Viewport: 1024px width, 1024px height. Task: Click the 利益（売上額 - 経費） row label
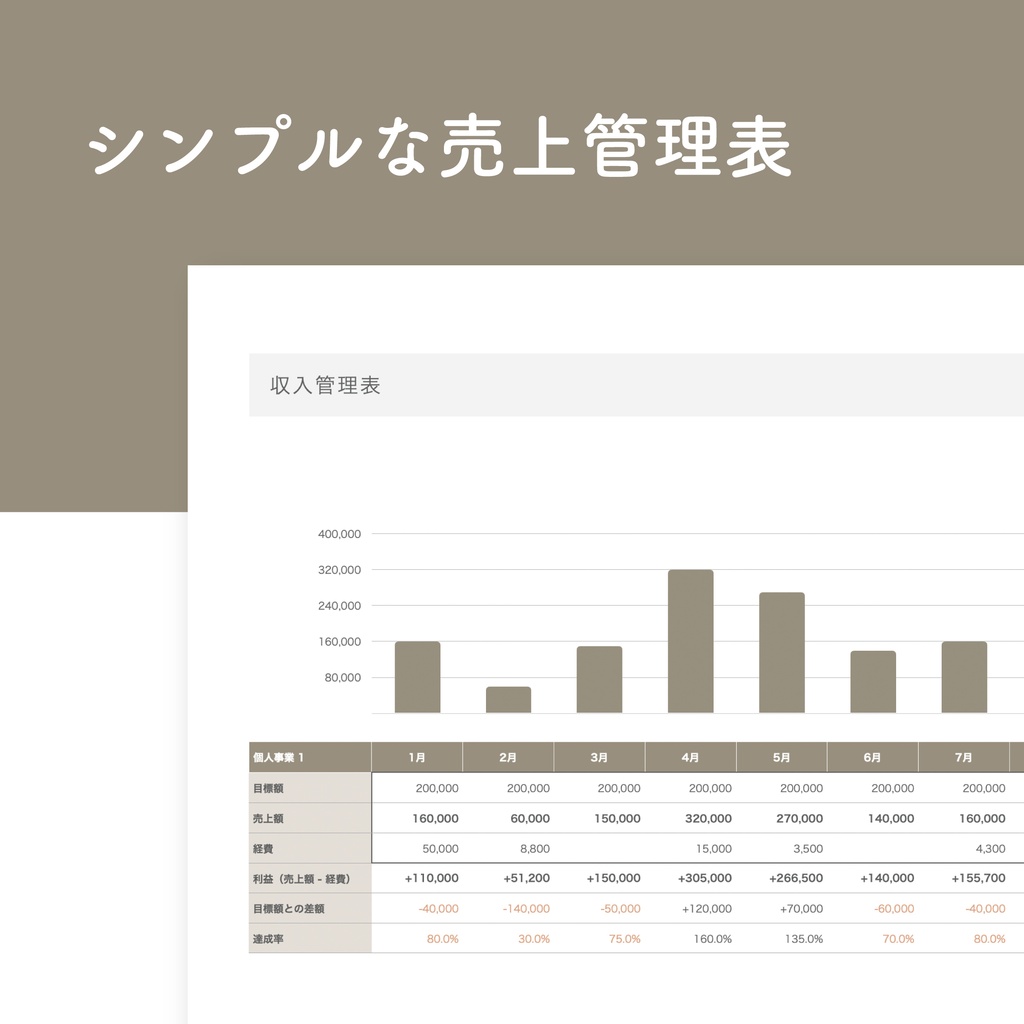click(310, 878)
